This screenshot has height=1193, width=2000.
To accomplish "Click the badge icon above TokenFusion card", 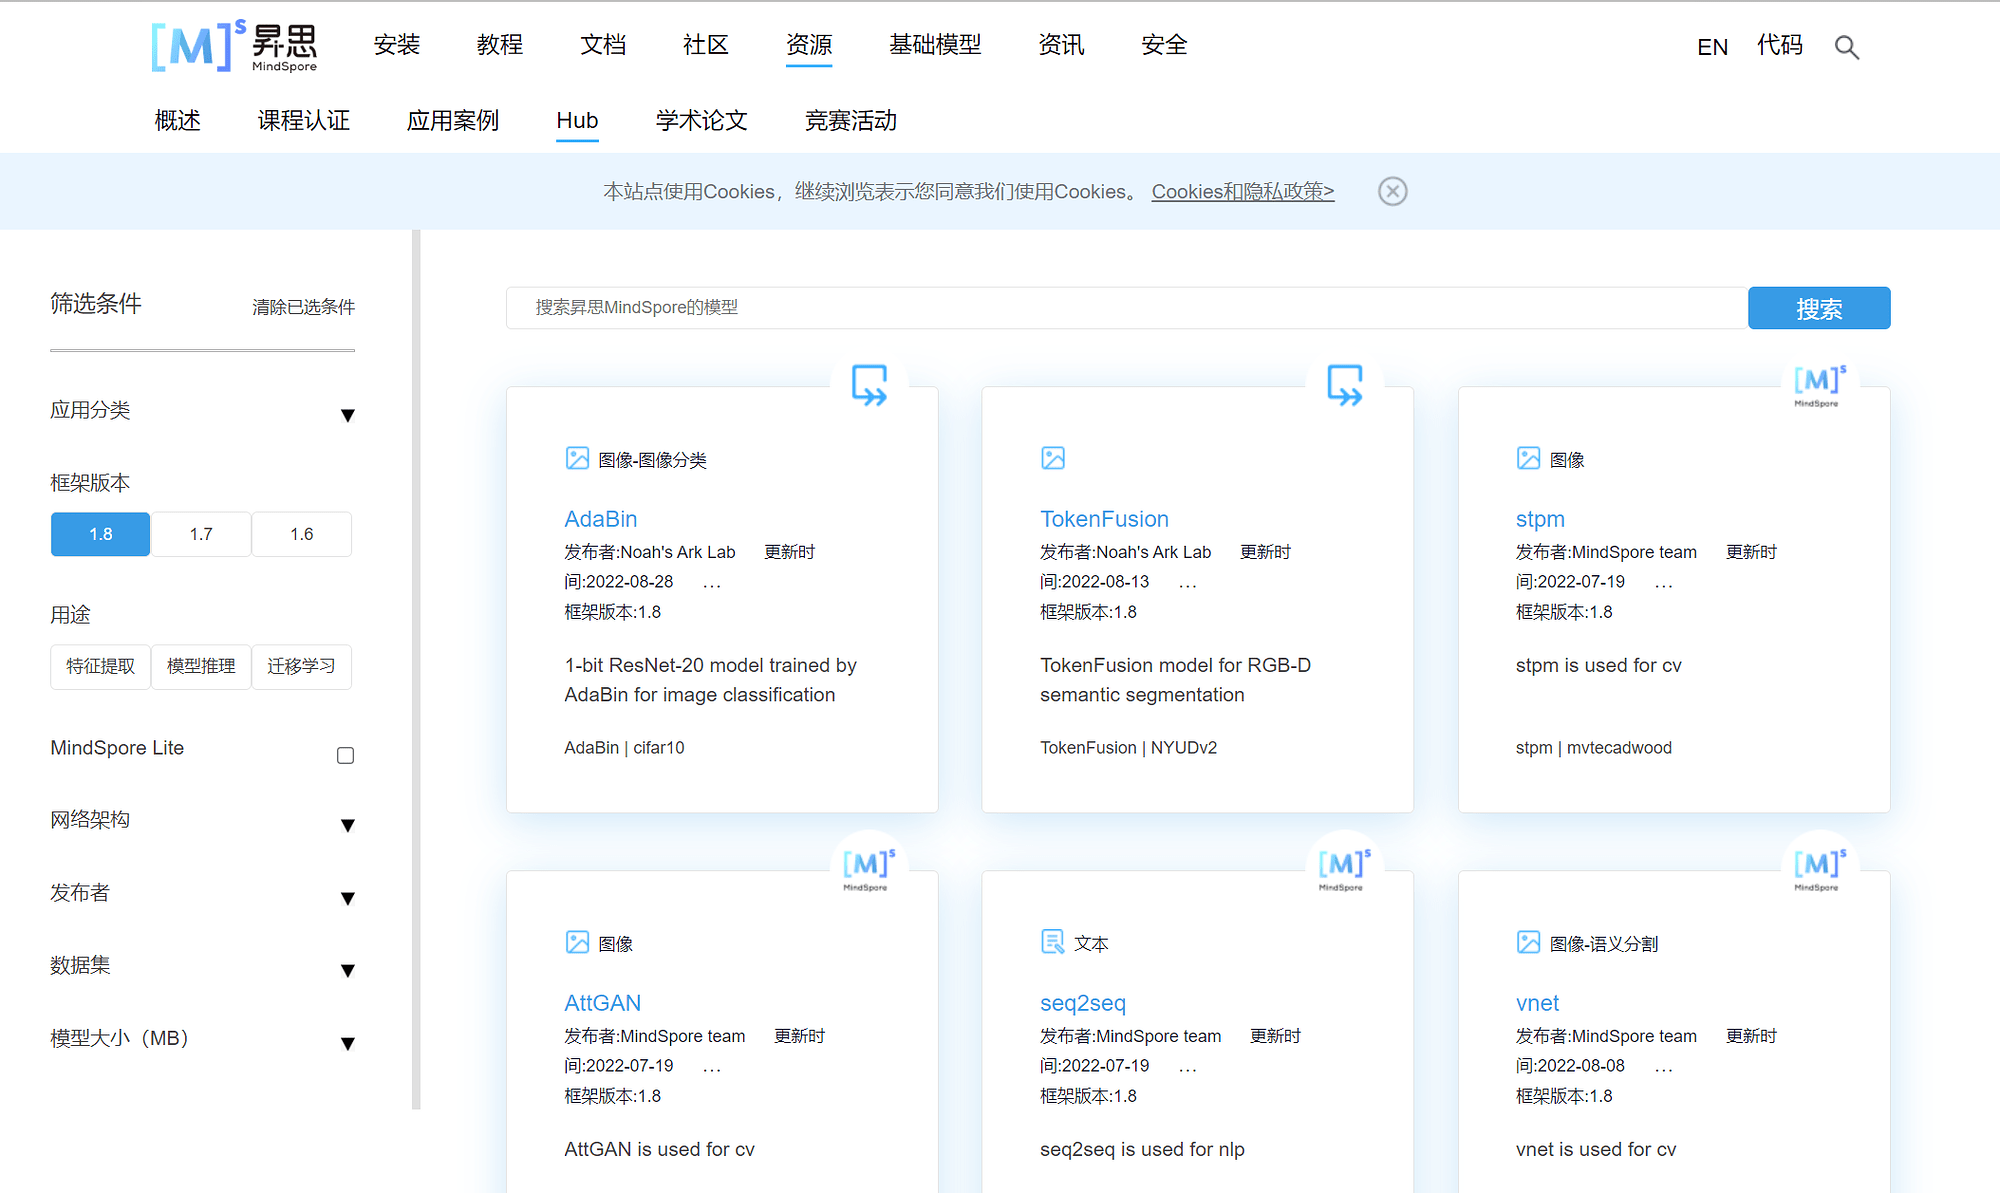I will pyautogui.click(x=1344, y=385).
